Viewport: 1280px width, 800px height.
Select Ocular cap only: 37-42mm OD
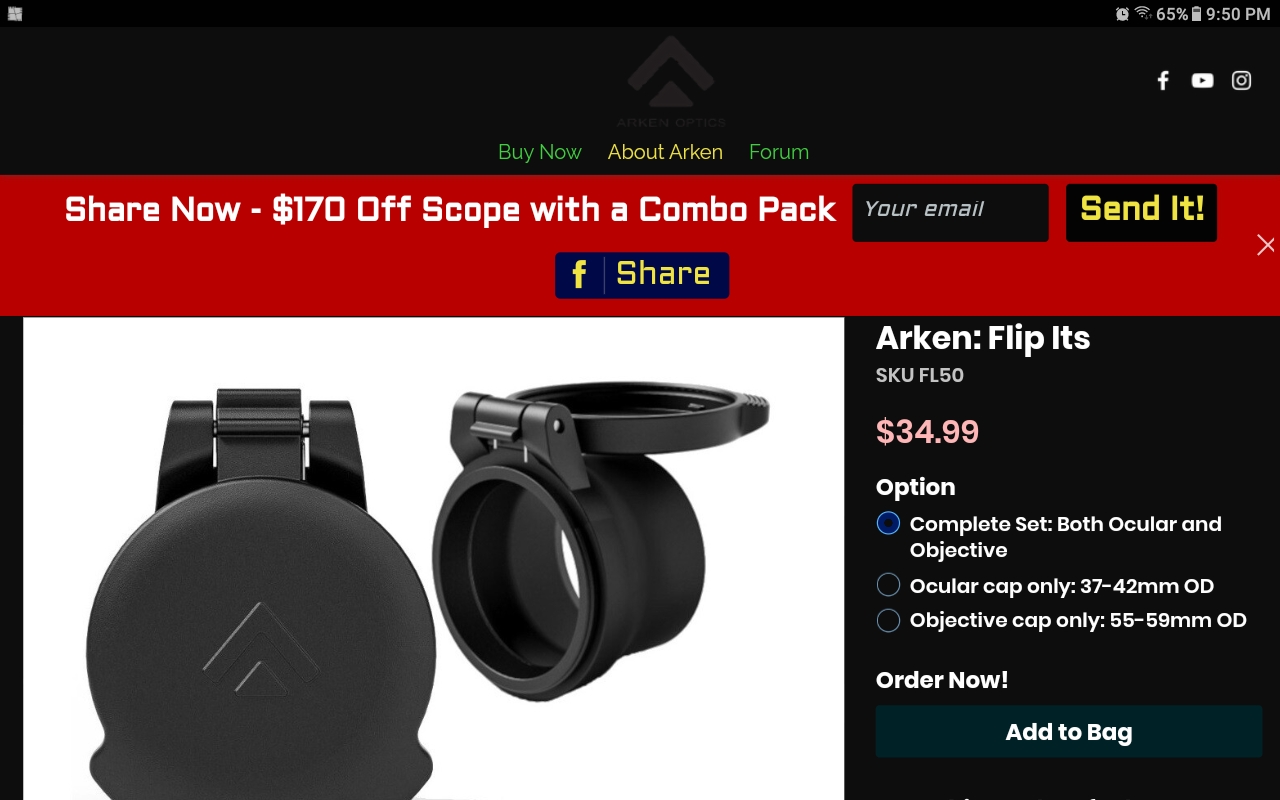point(888,585)
